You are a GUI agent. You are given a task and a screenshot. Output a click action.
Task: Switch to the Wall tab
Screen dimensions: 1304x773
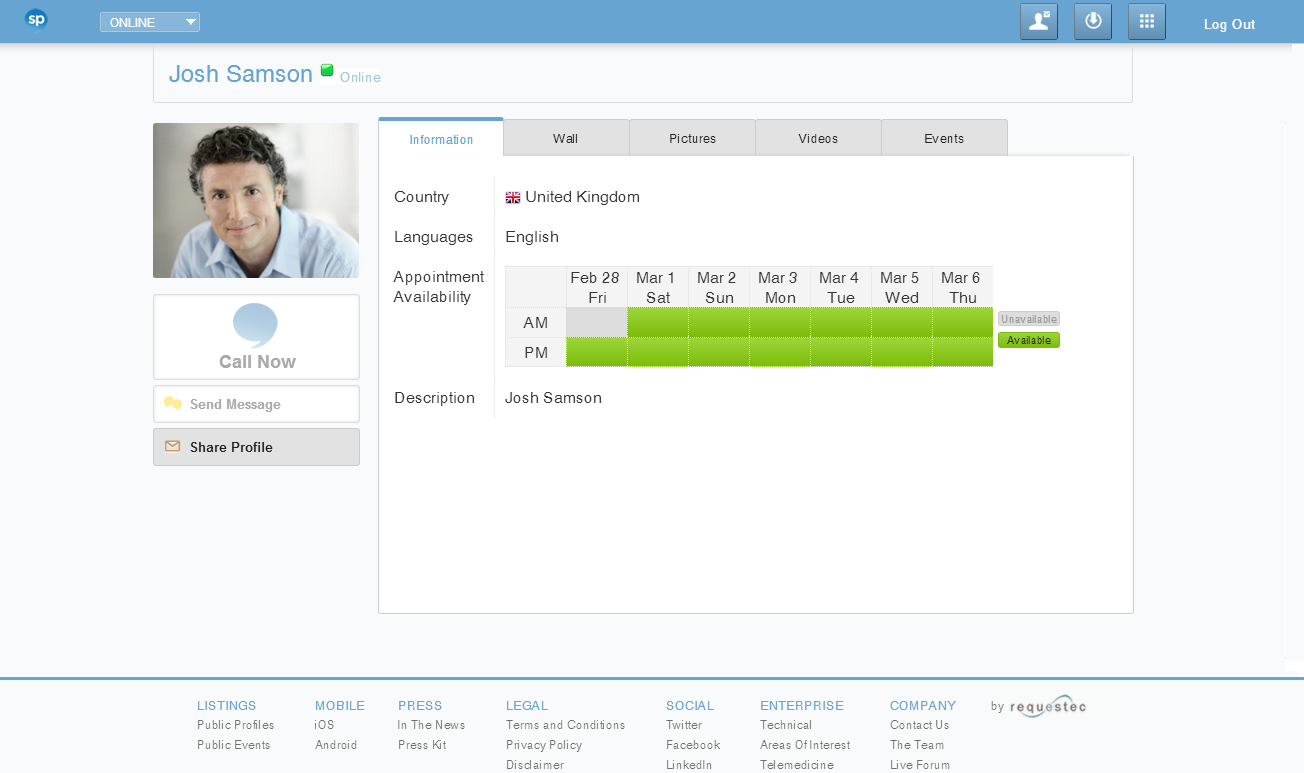(x=566, y=138)
